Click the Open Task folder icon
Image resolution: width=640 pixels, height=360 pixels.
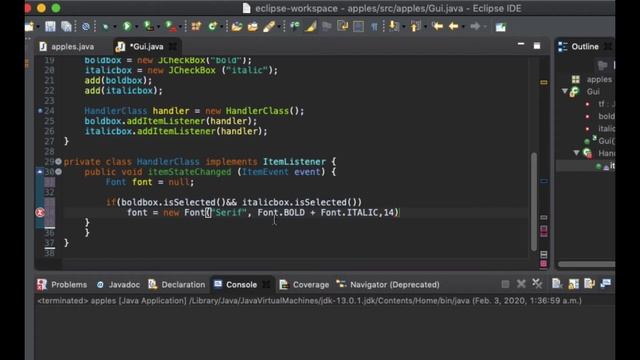pos(253,27)
